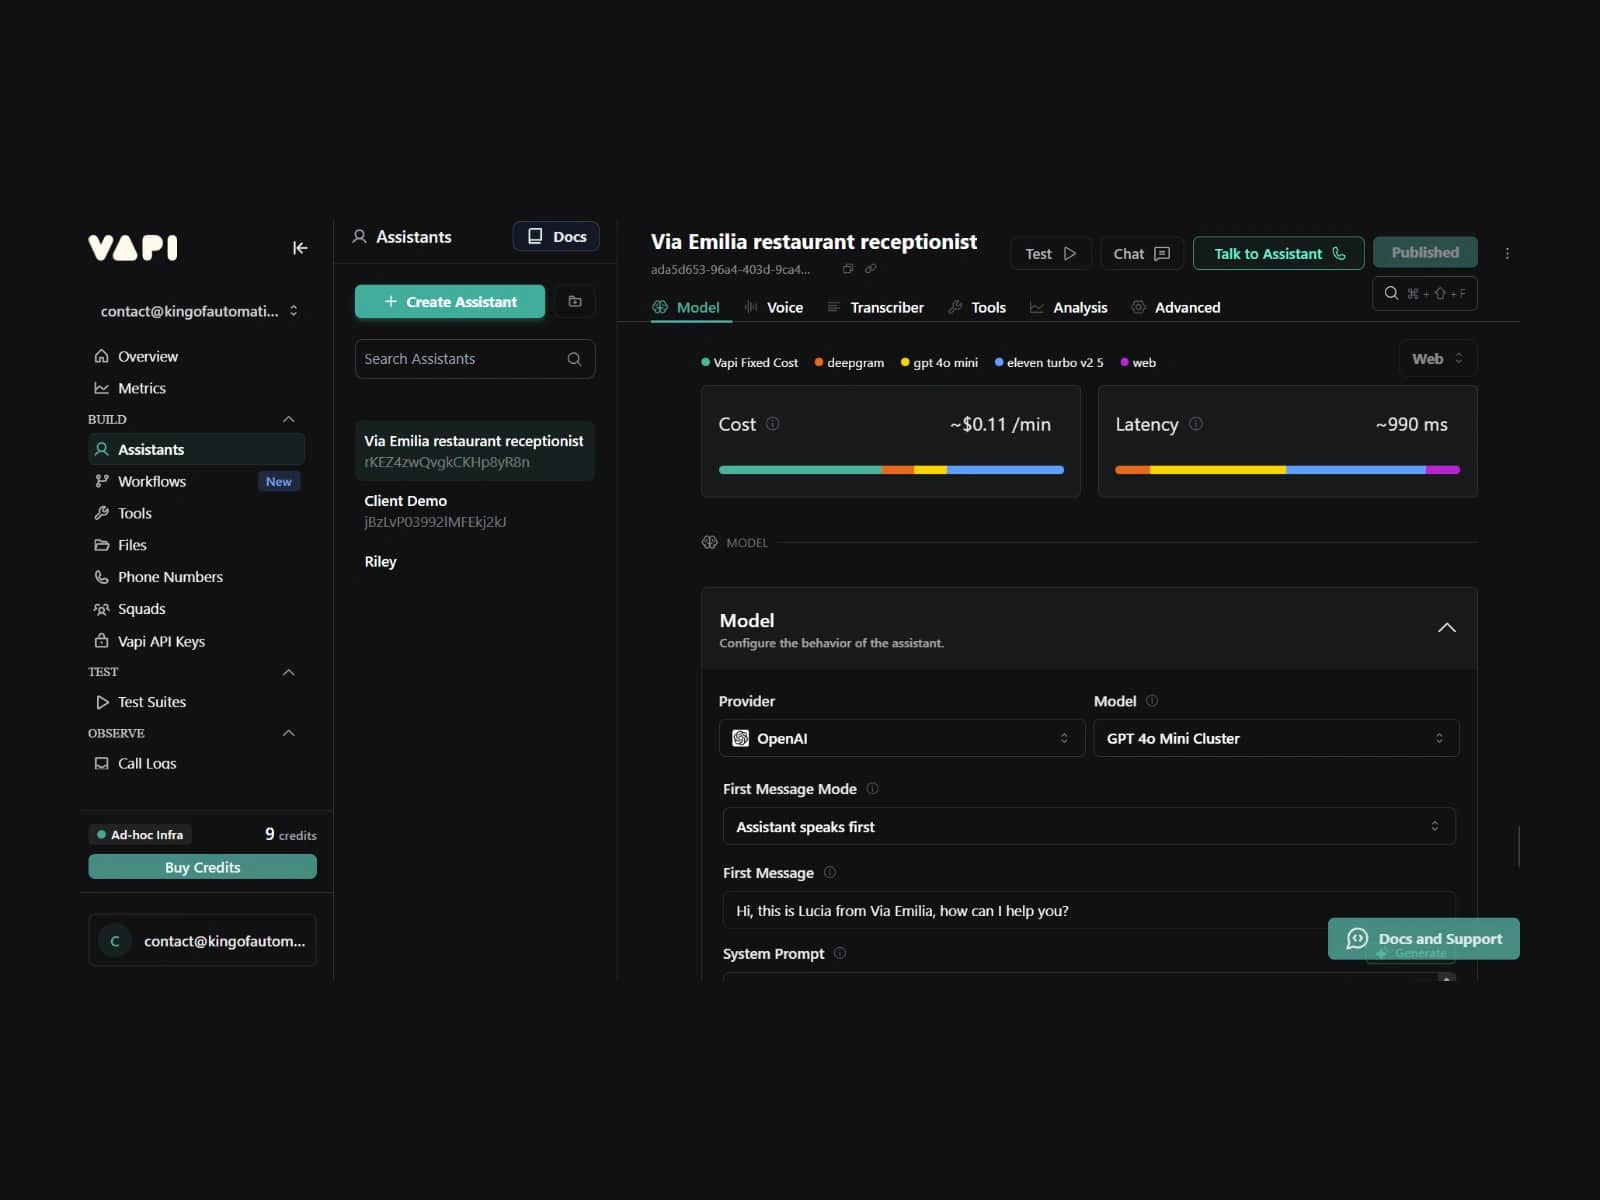Open Docs and Support
This screenshot has width=1600, height=1200.
tap(1424, 939)
